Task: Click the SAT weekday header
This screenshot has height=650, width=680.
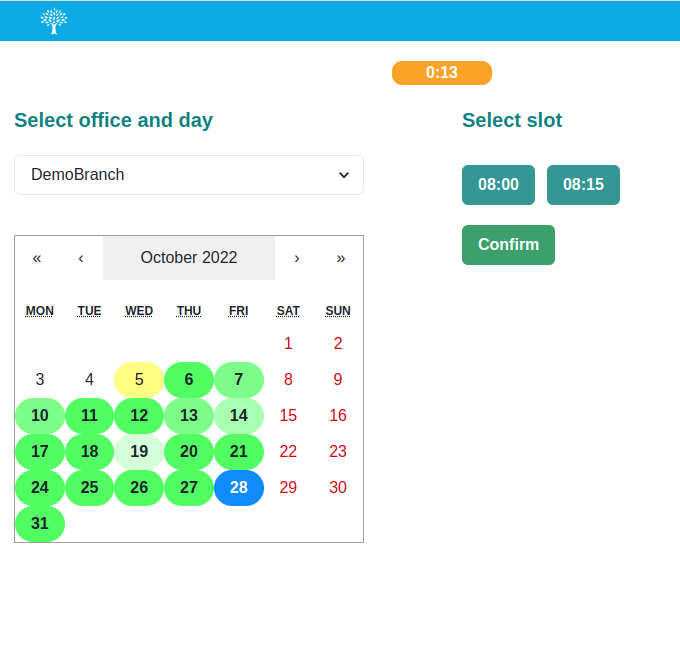Action: (288, 311)
